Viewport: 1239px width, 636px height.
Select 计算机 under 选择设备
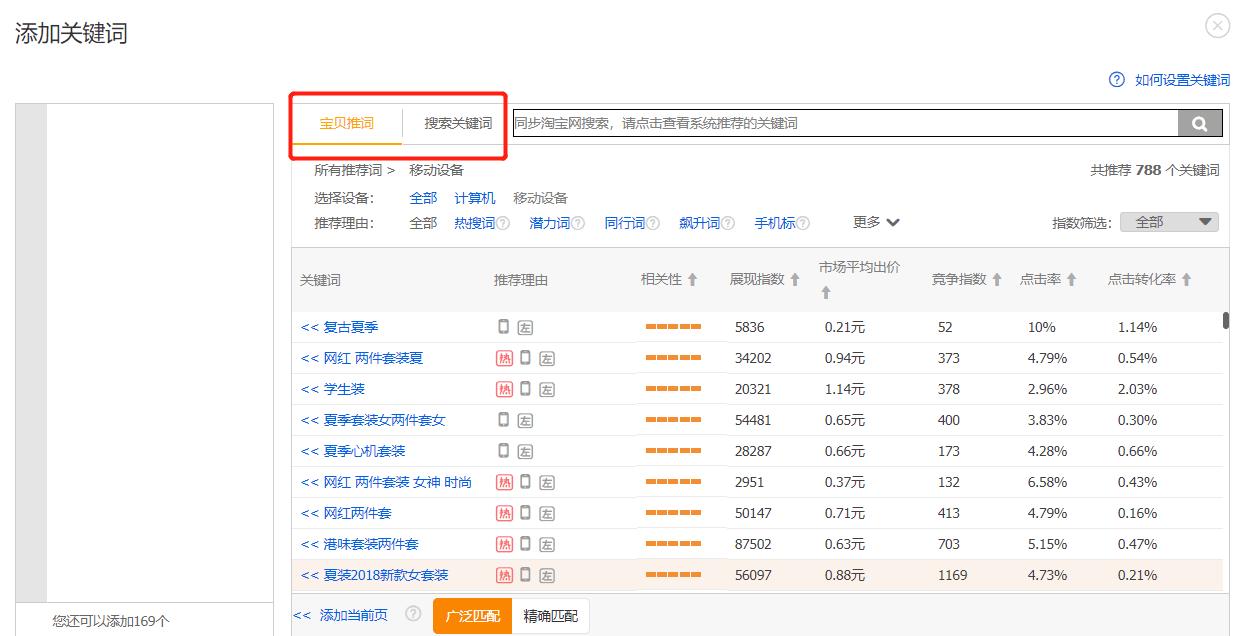(475, 197)
